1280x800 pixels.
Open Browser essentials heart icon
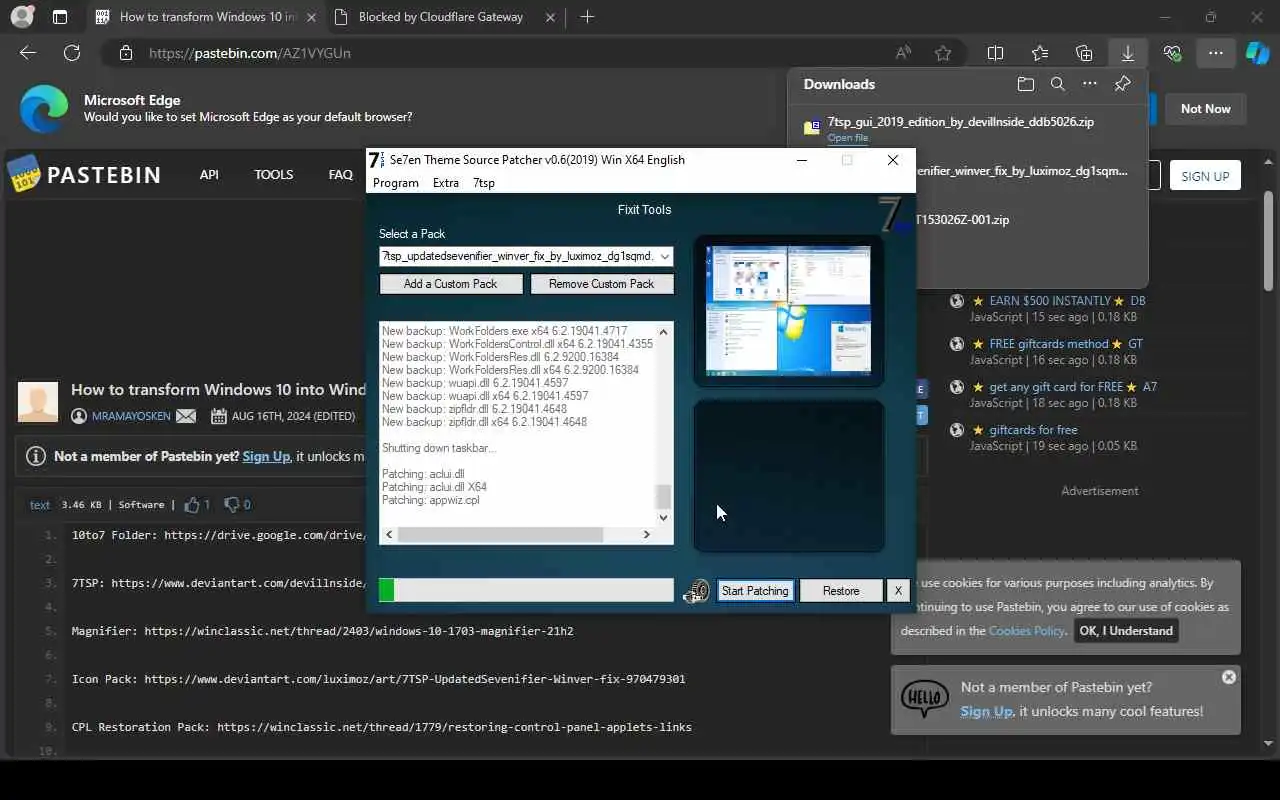point(1172,53)
